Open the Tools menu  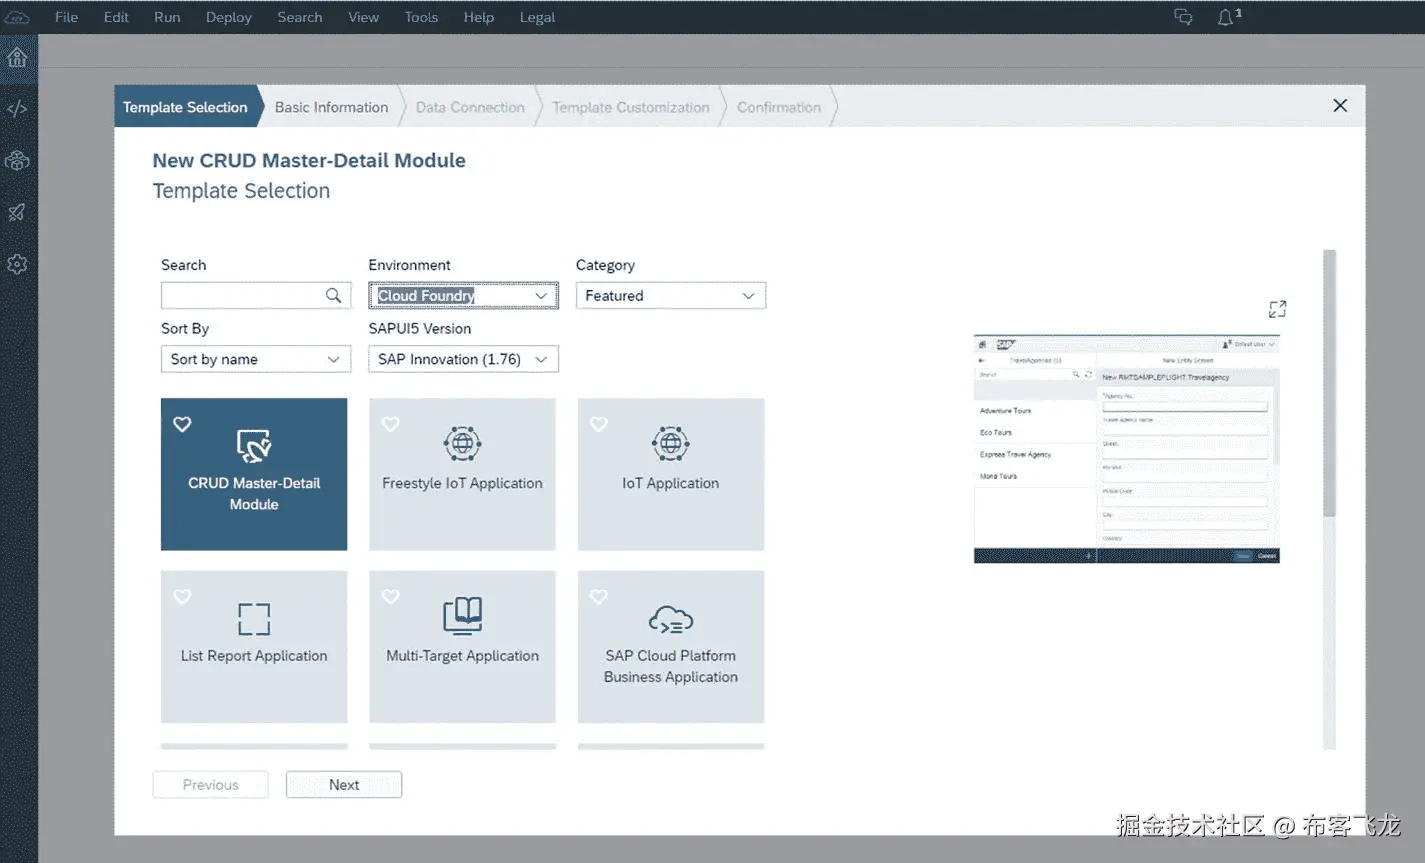(x=421, y=17)
